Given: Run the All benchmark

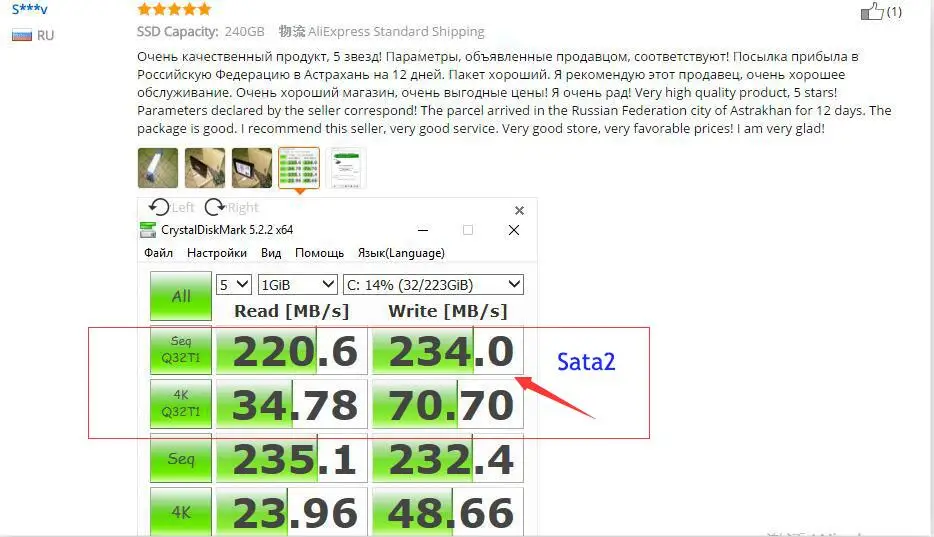Looking at the screenshot, I should click(x=181, y=296).
